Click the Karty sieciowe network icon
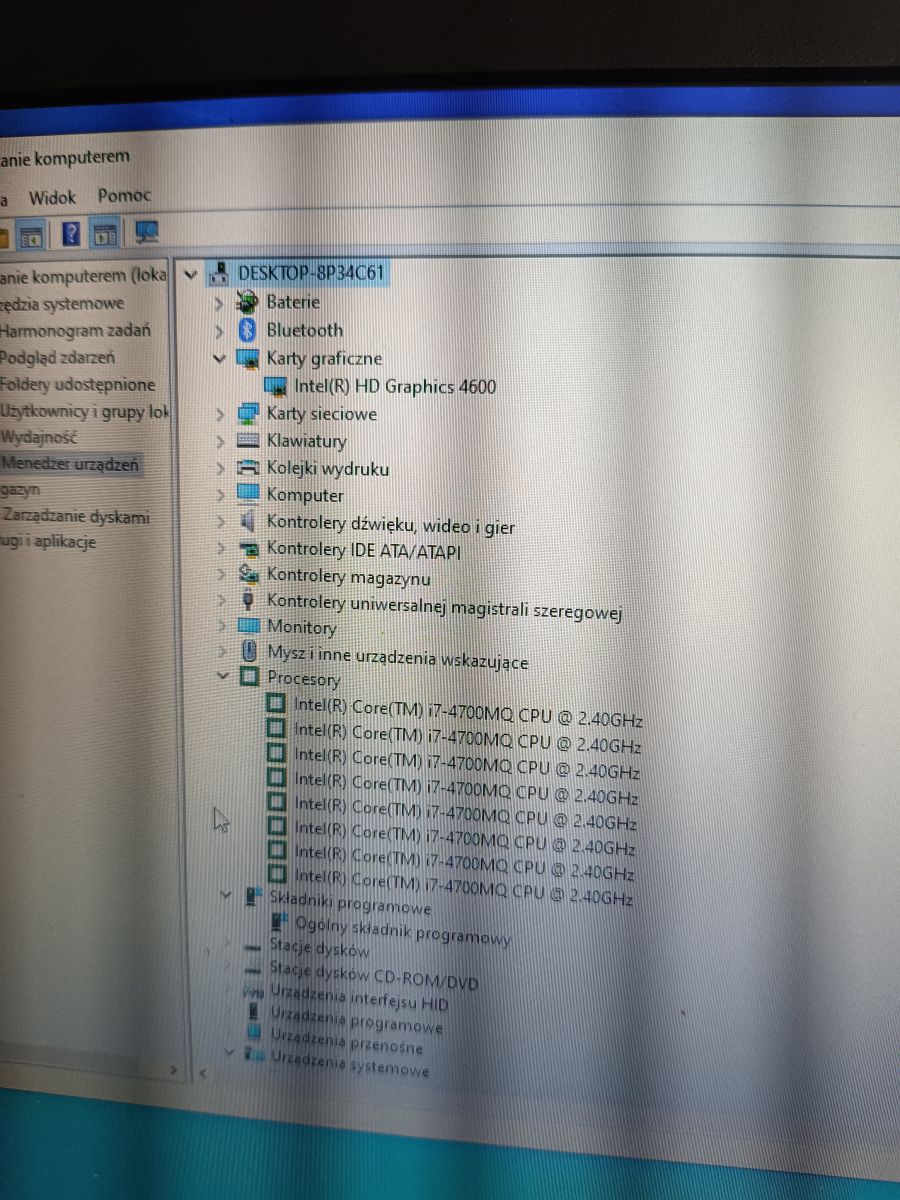This screenshot has height=1200, width=900. pyautogui.click(x=248, y=413)
